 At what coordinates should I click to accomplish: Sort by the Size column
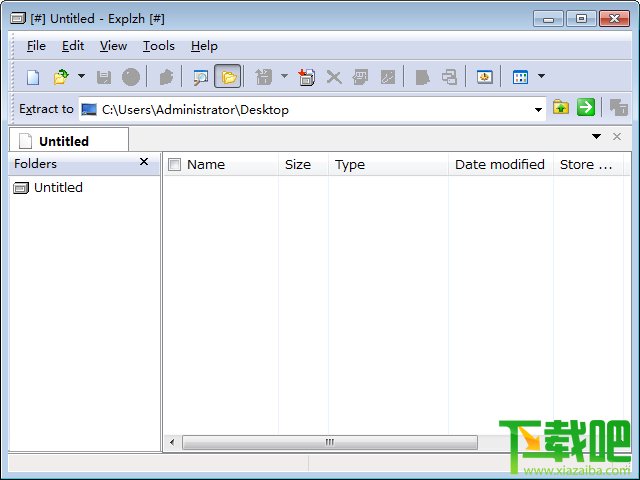tap(303, 164)
